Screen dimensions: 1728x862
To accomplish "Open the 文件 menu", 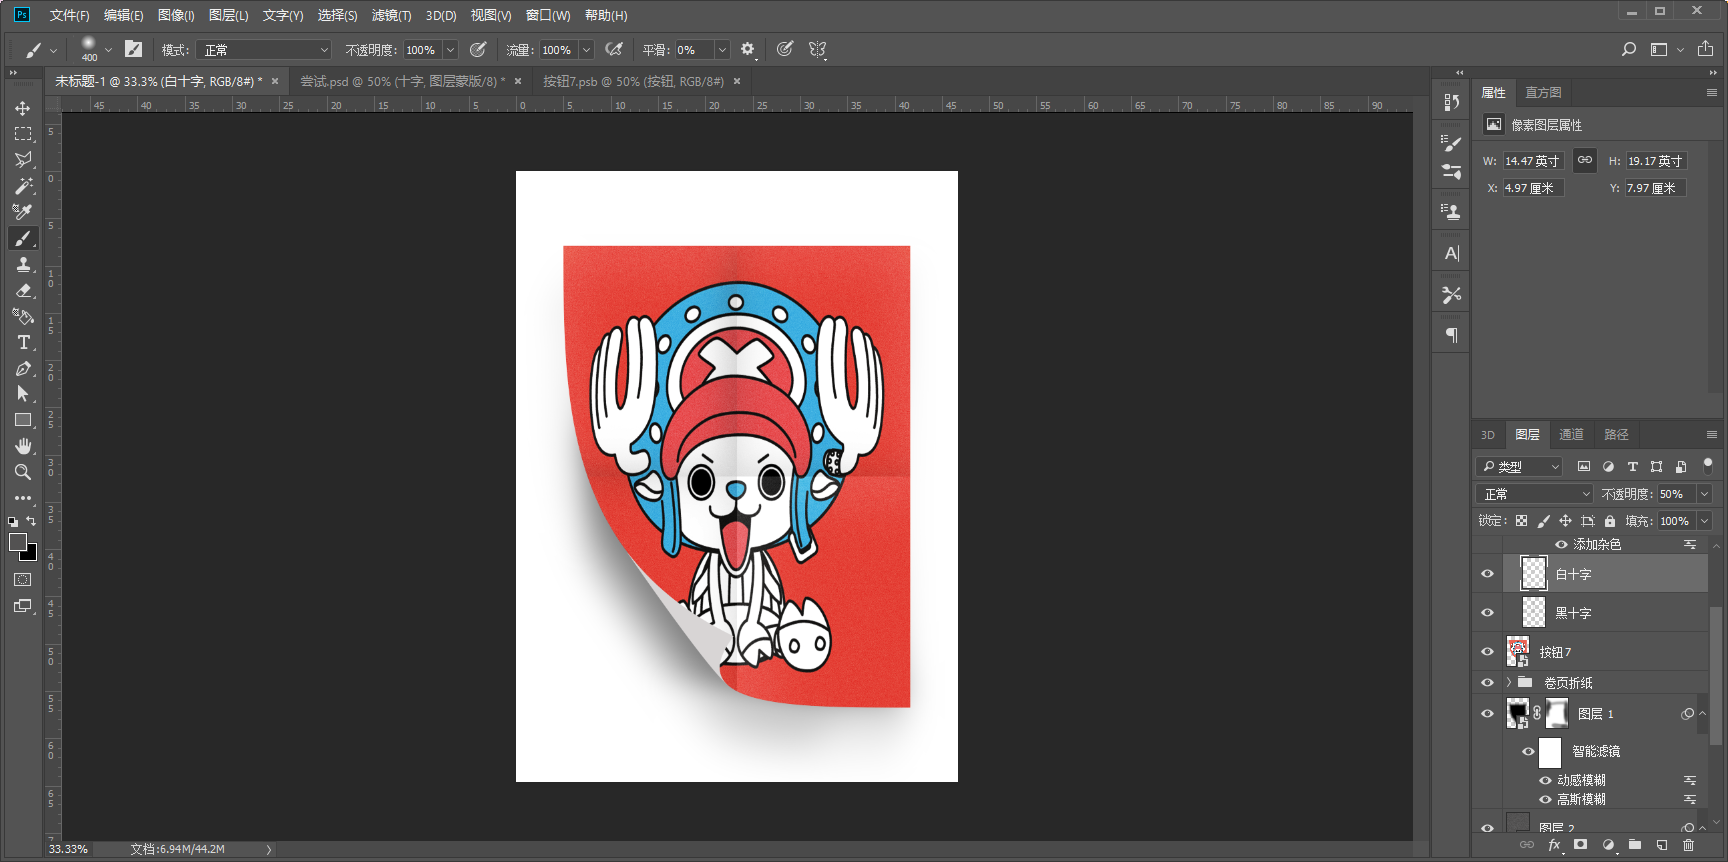I will click(x=69, y=15).
